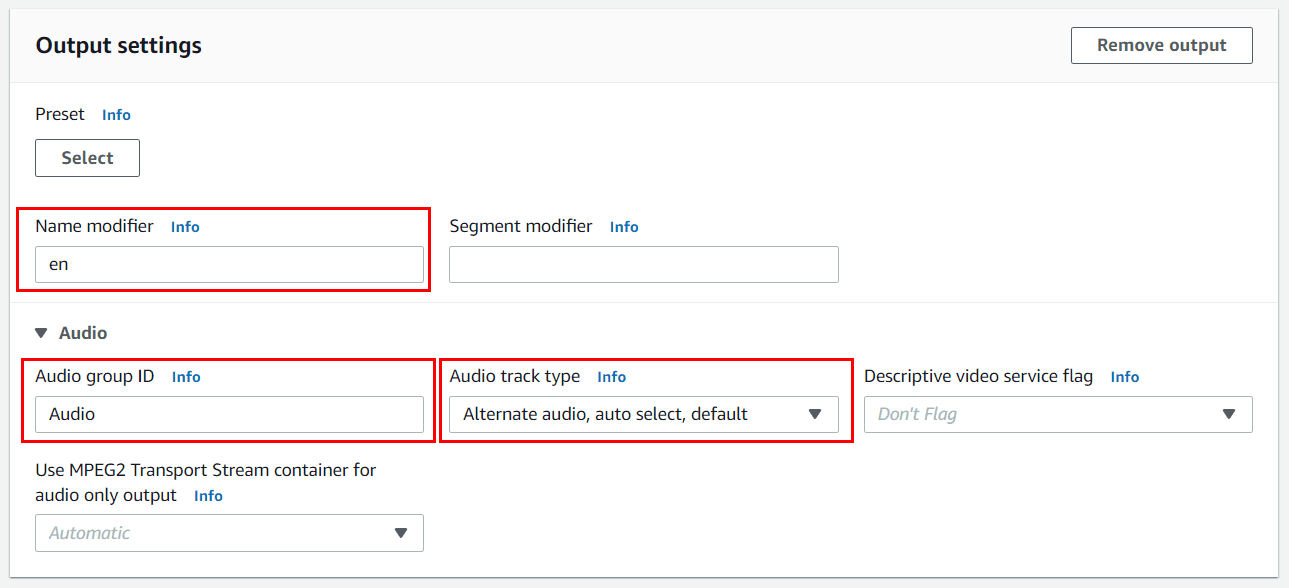Click the Audio group ID input field

(x=229, y=414)
